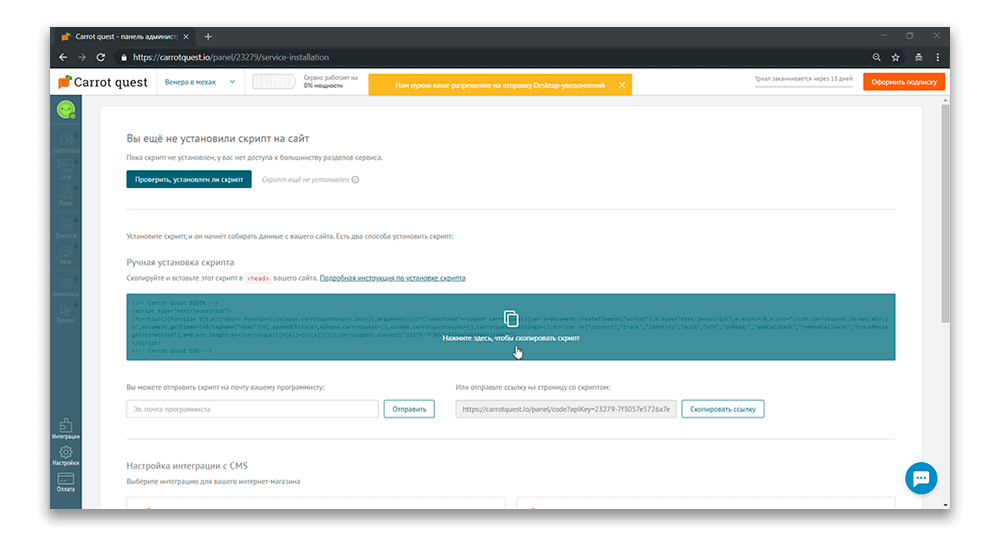This screenshot has height=536, width=1000.
Task: Open Настройки gear in the sidebar
Action: click(66, 456)
